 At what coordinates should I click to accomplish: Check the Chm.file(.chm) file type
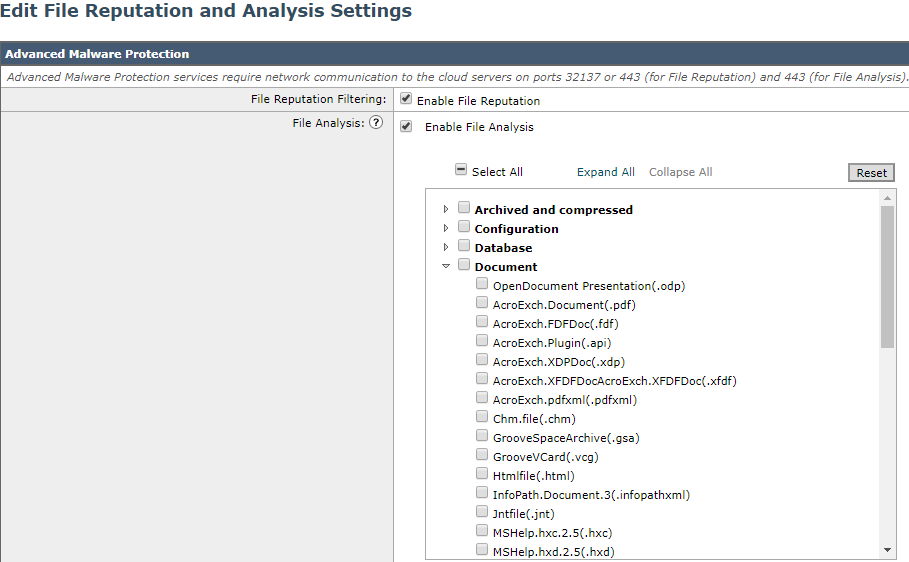point(482,416)
